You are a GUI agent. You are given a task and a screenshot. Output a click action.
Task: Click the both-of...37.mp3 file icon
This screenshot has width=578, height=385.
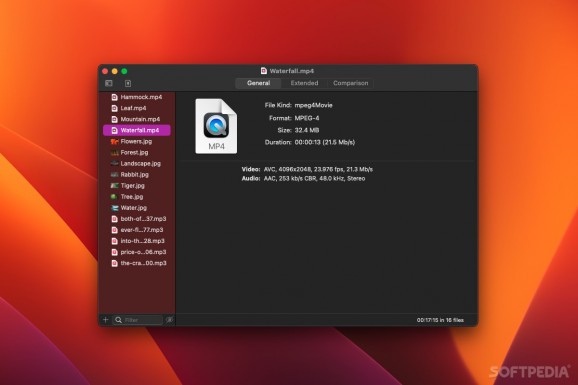[114, 219]
